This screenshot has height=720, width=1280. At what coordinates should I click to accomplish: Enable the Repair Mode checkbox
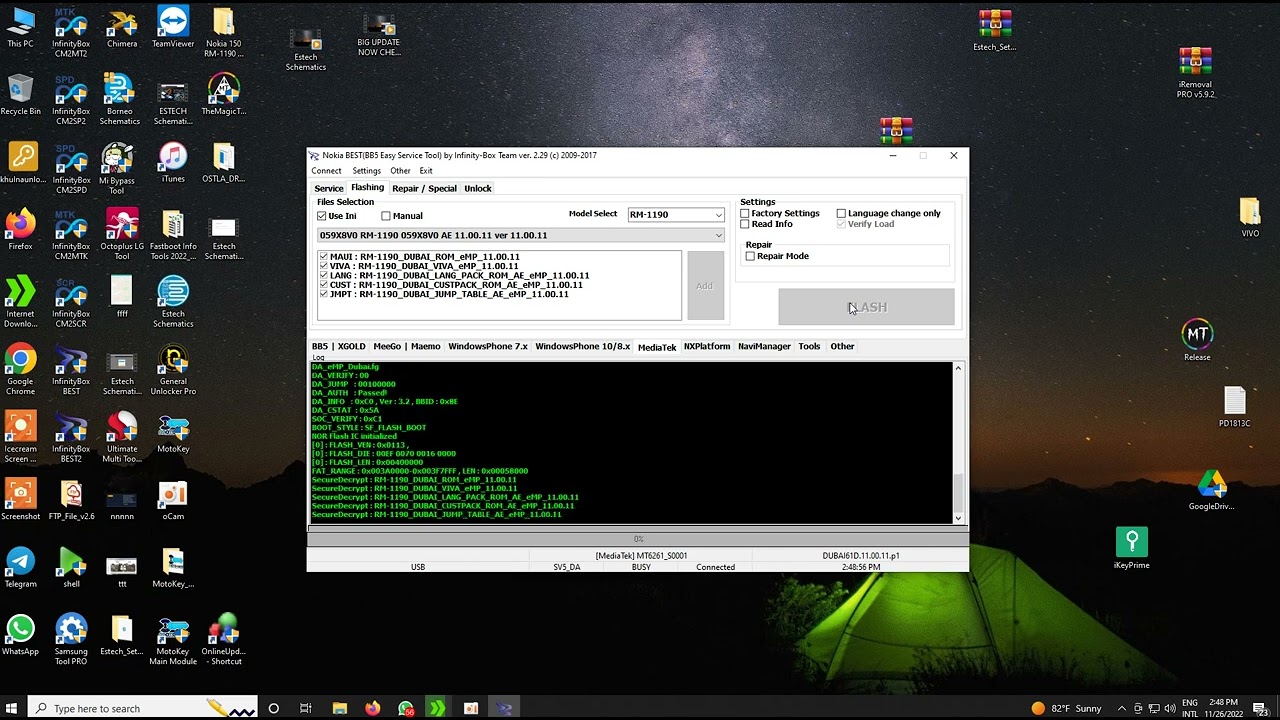pyautogui.click(x=750, y=256)
